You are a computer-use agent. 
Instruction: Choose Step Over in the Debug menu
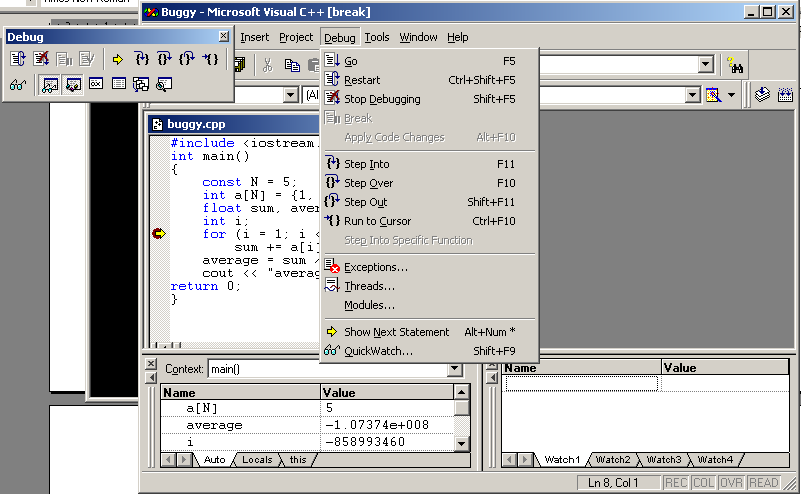pyautogui.click(x=429, y=183)
